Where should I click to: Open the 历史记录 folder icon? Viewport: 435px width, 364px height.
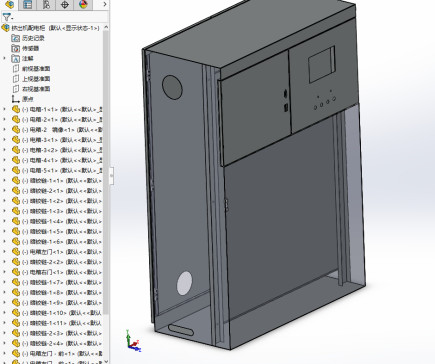click(15, 38)
